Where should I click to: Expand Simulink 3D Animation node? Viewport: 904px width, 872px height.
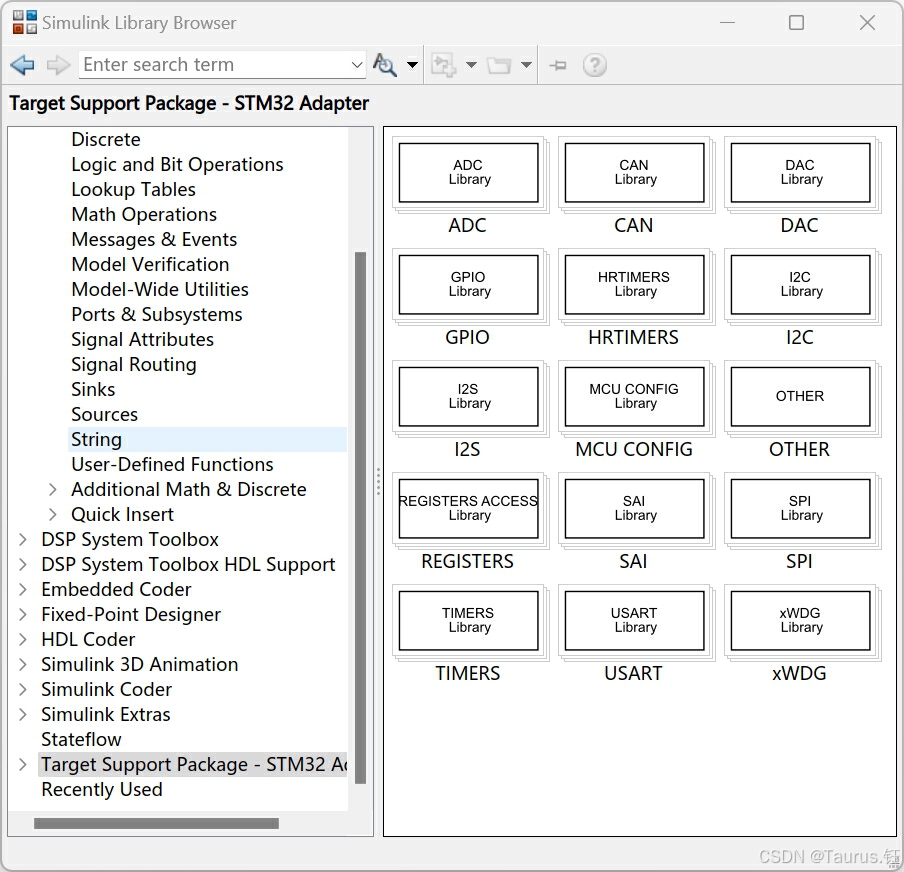coord(22,664)
